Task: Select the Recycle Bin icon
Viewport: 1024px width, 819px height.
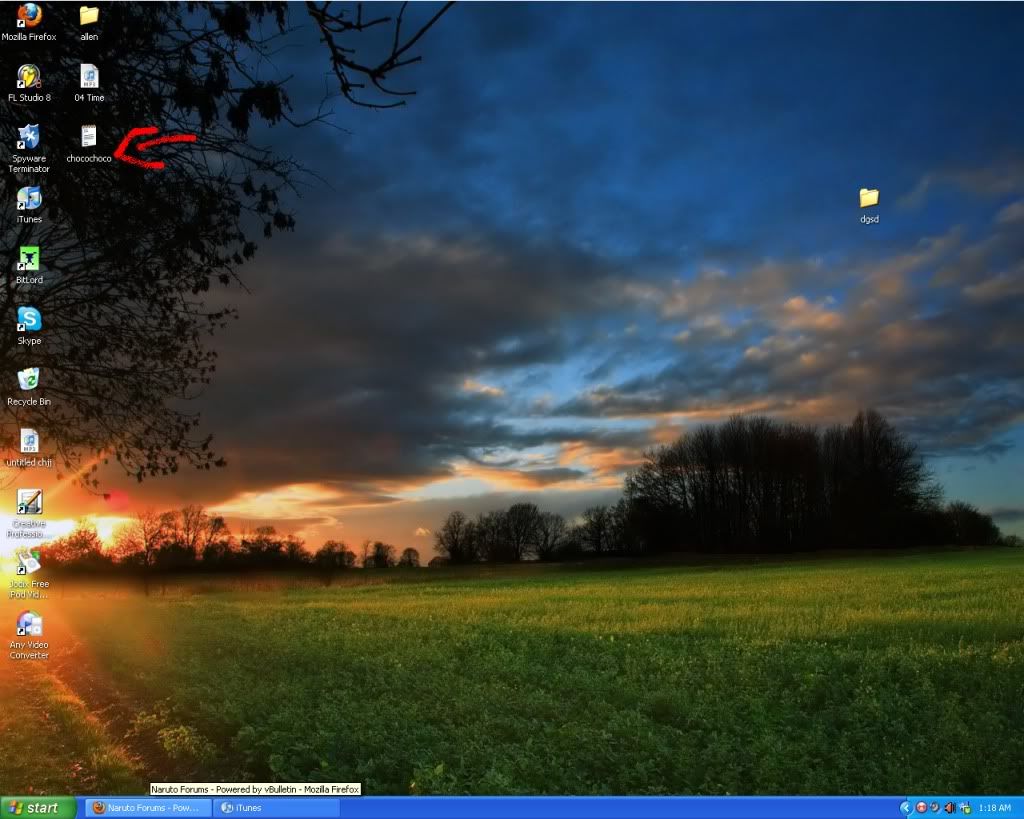Action: click(29, 380)
